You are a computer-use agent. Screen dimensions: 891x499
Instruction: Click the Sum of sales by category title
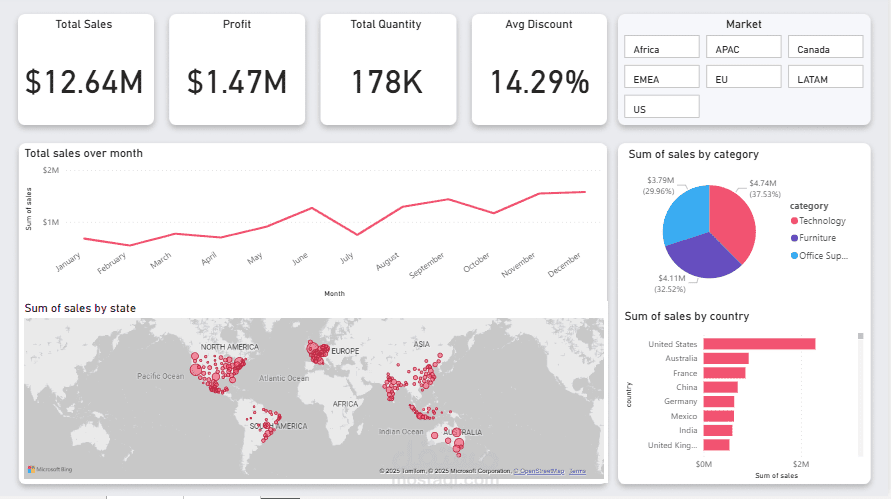(693, 155)
